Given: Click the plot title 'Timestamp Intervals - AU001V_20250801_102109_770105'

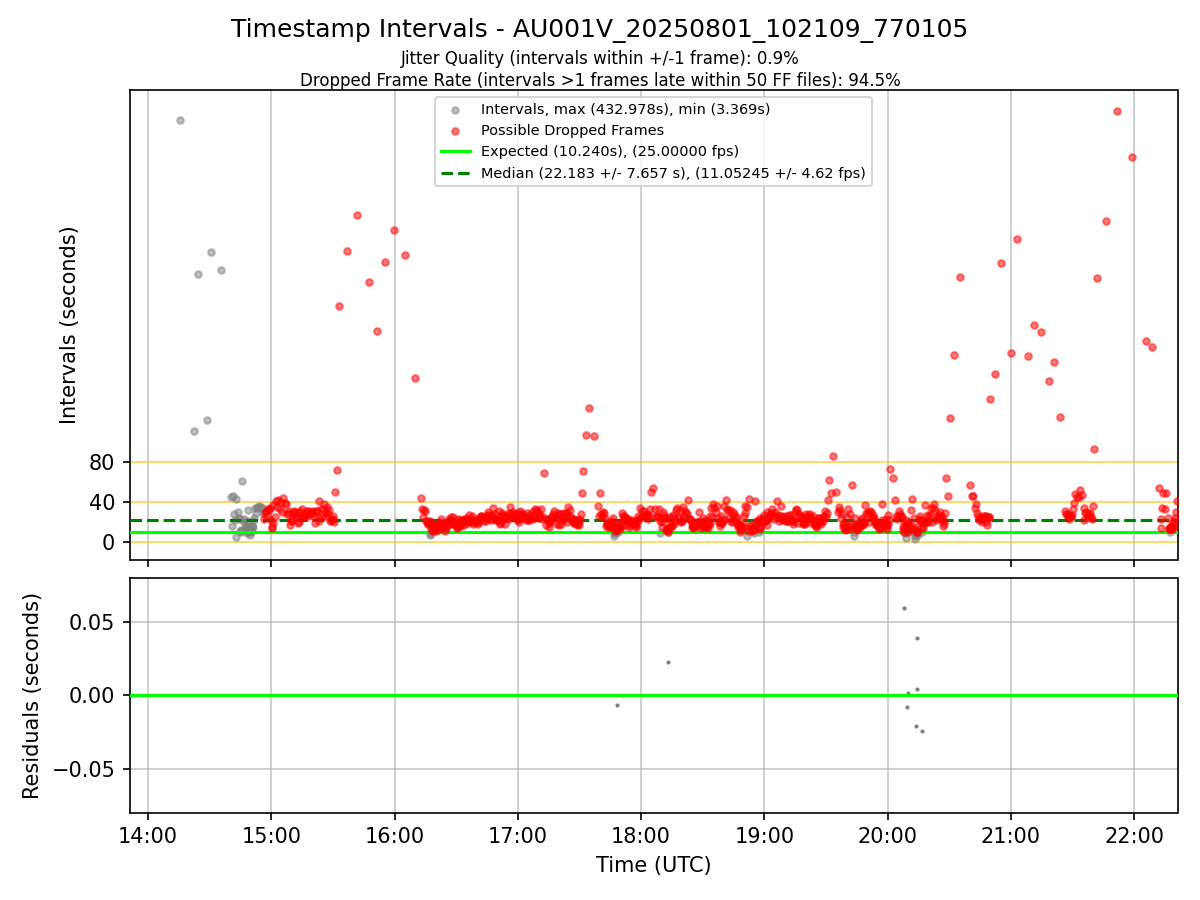Looking at the screenshot, I should 599,29.
